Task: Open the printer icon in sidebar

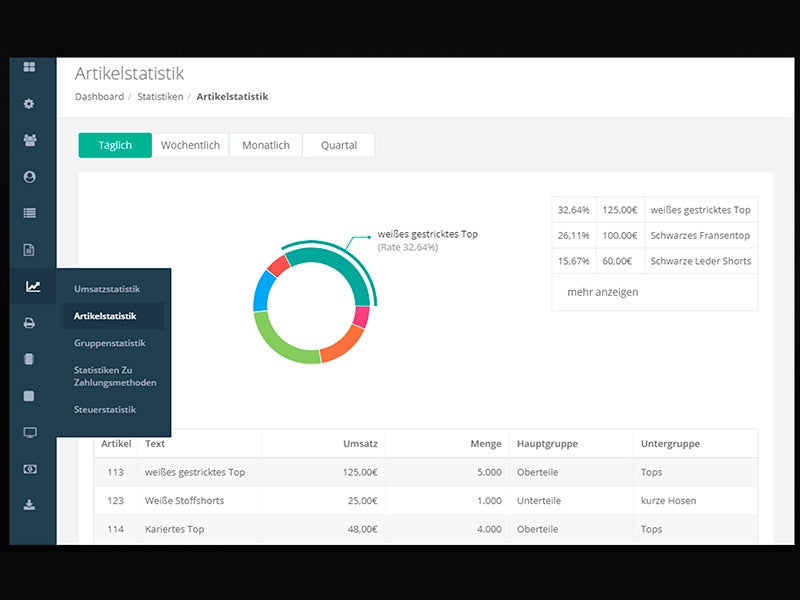Action: [29, 323]
